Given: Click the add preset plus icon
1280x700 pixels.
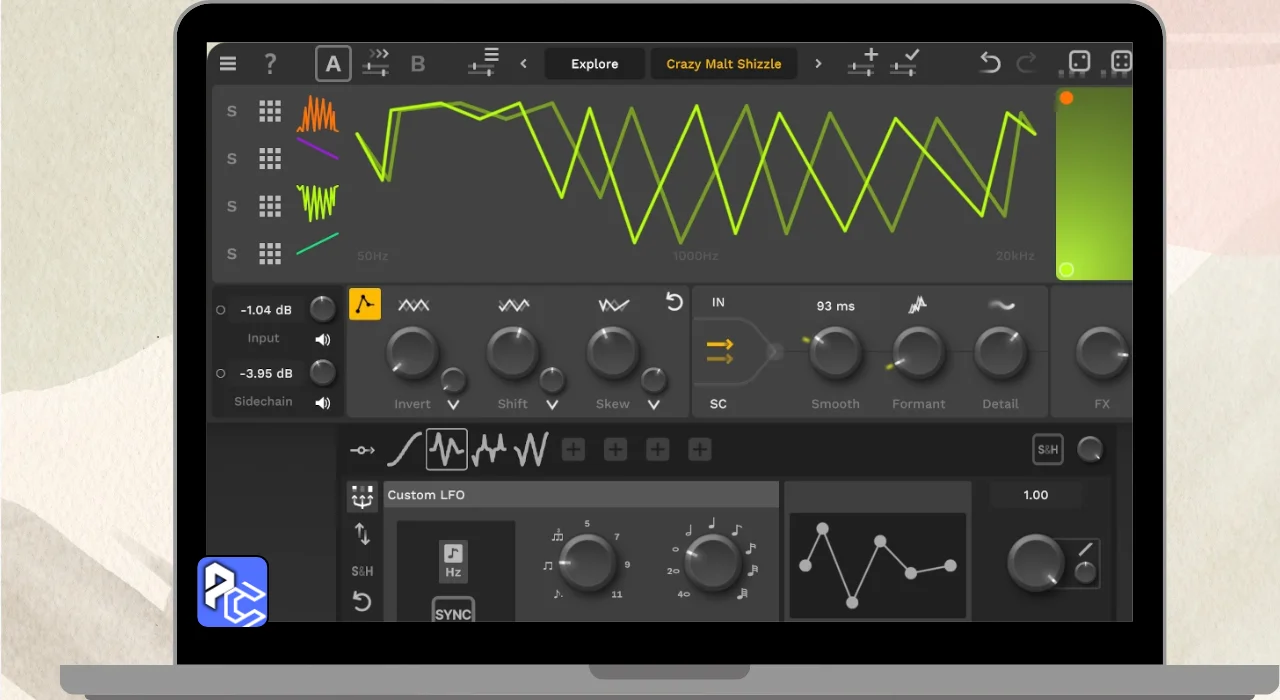Looking at the screenshot, I should coord(862,62).
